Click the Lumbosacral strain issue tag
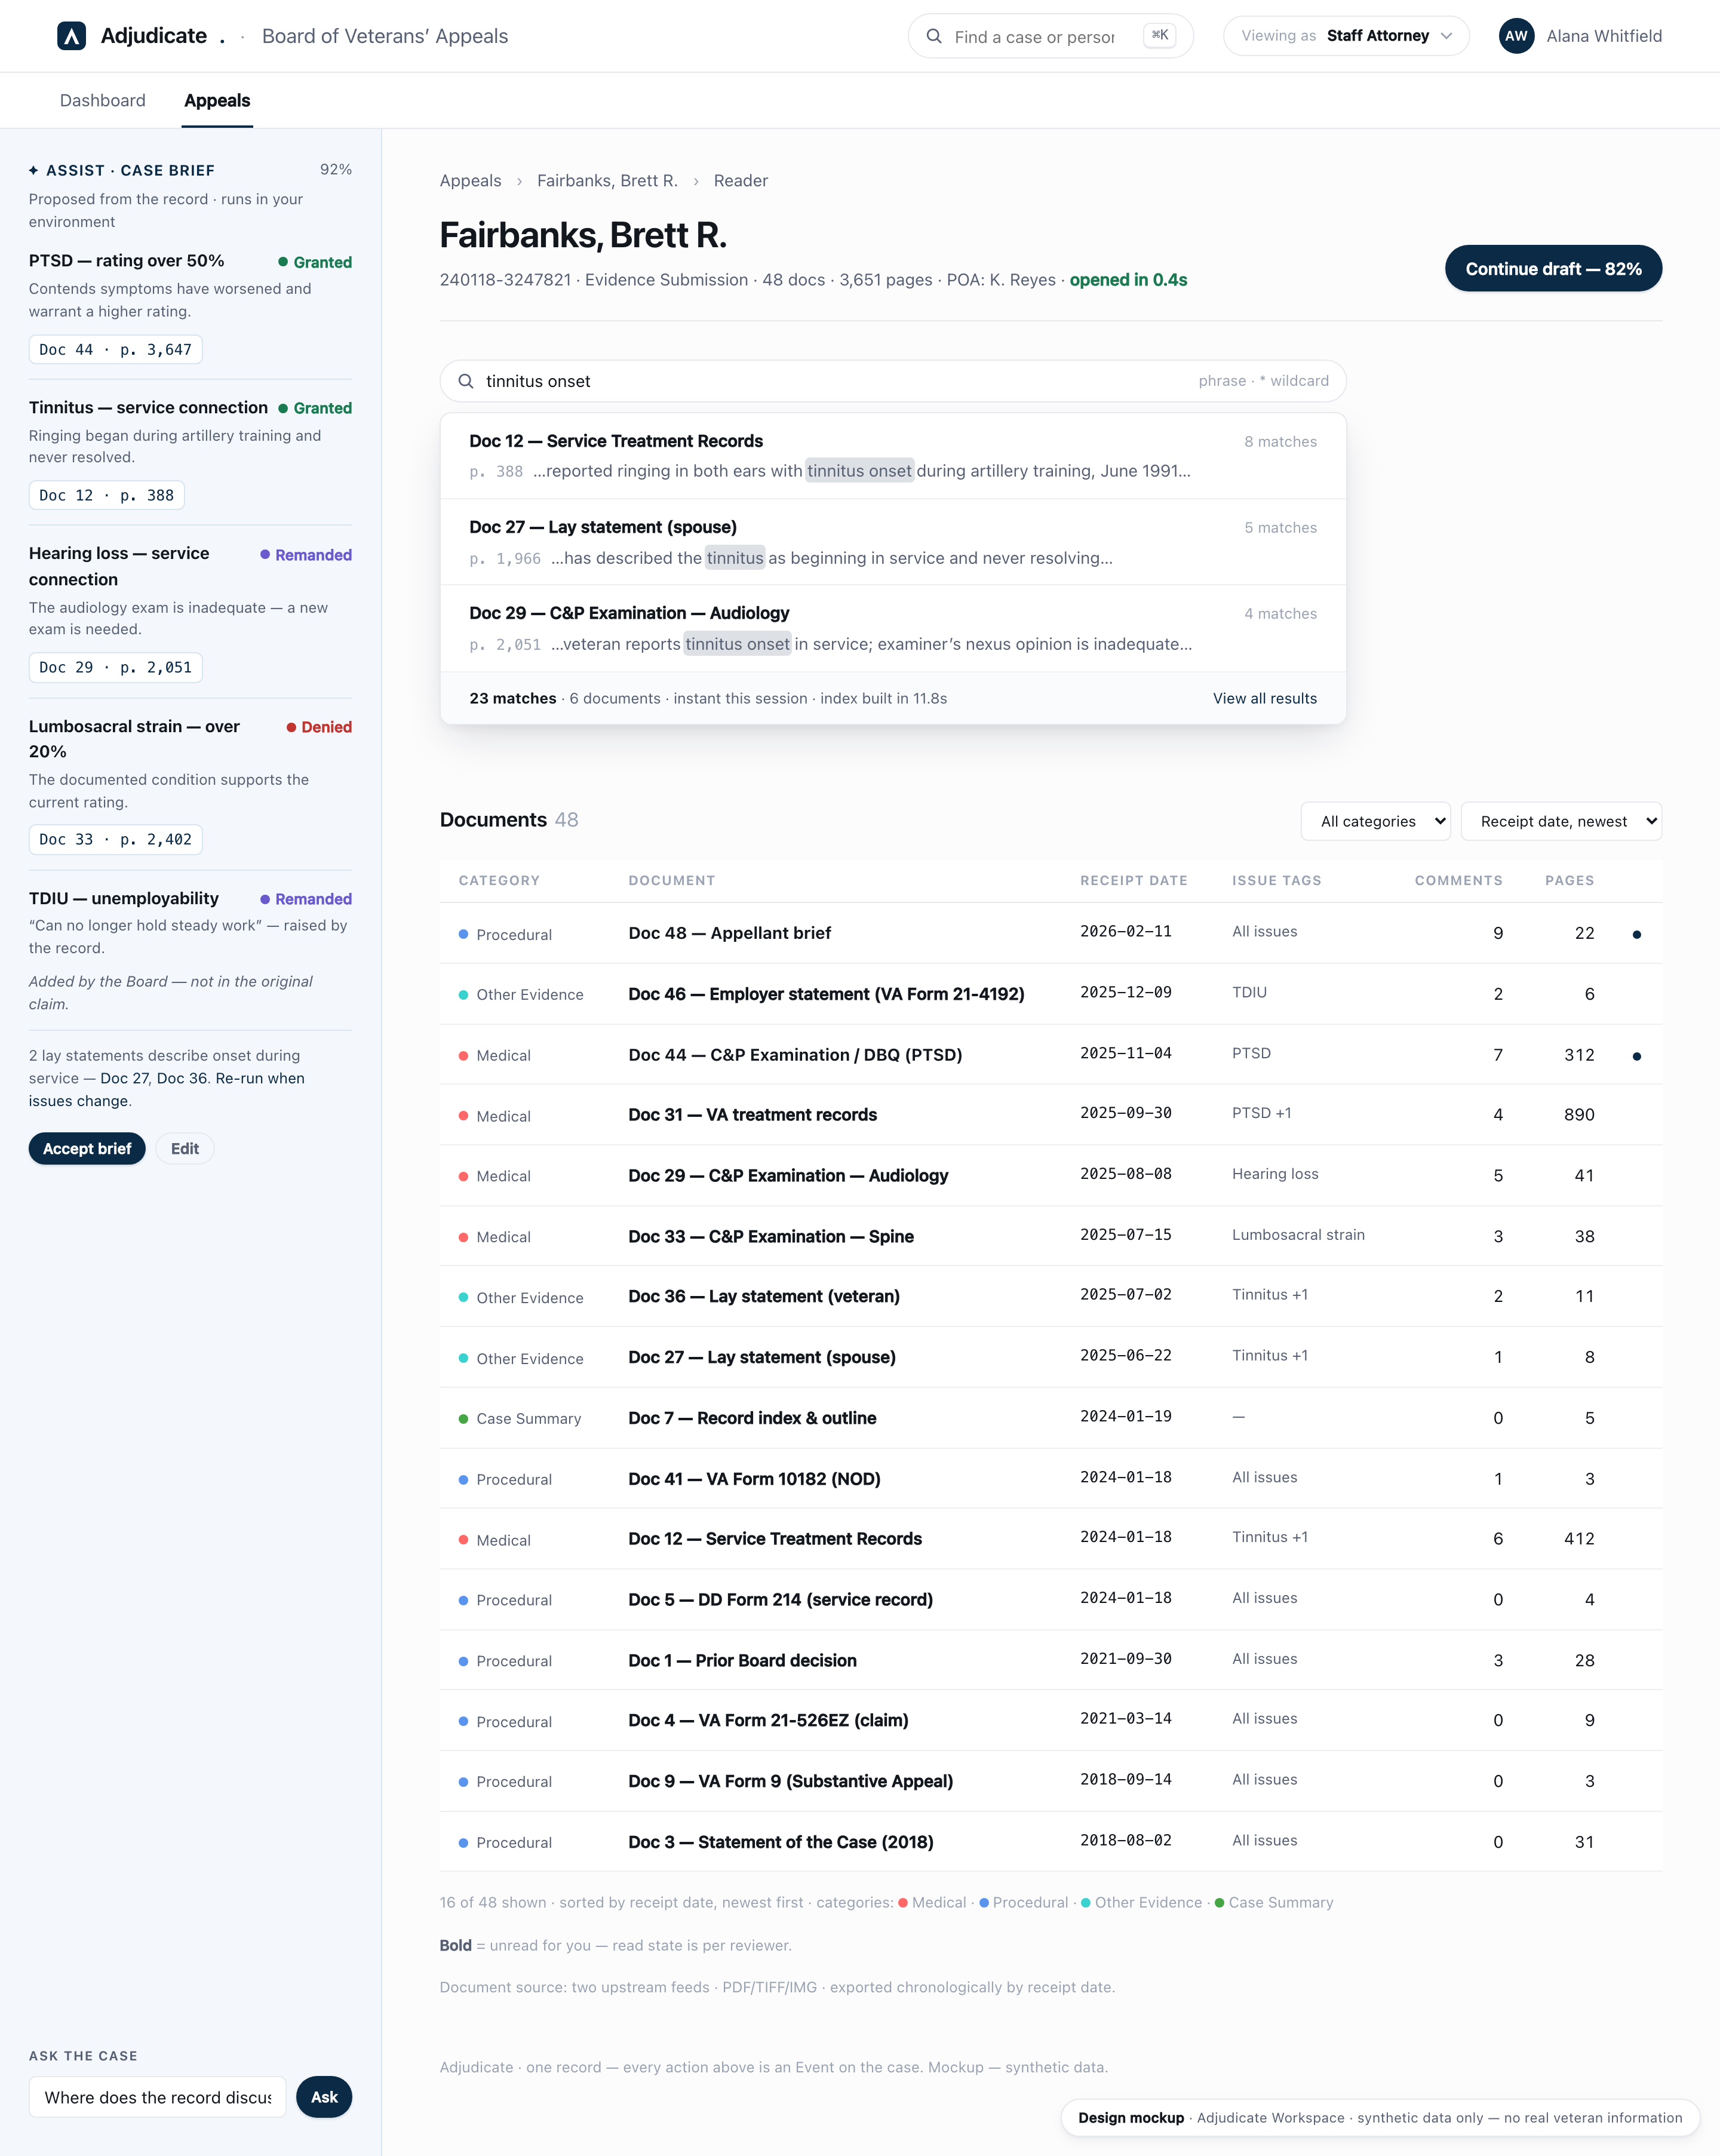 click(x=1298, y=1235)
